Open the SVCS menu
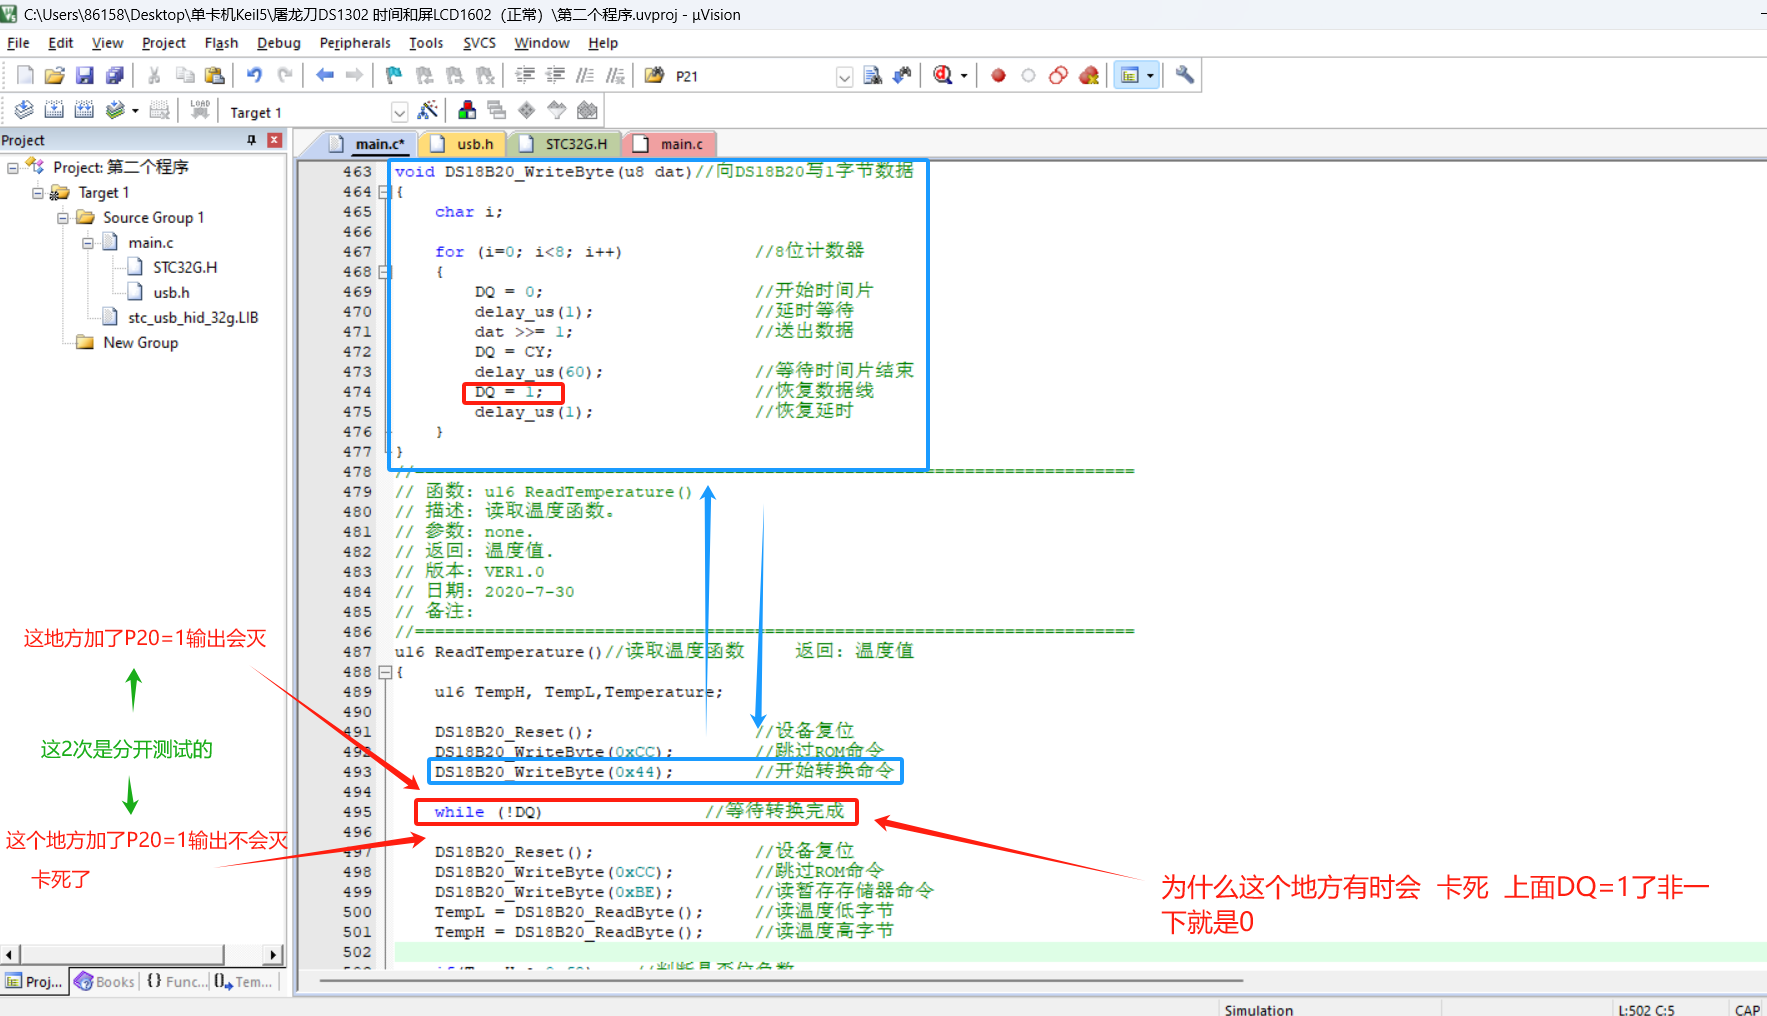This screenshot has height=1016, width=1767. click(x=479, y=43)
